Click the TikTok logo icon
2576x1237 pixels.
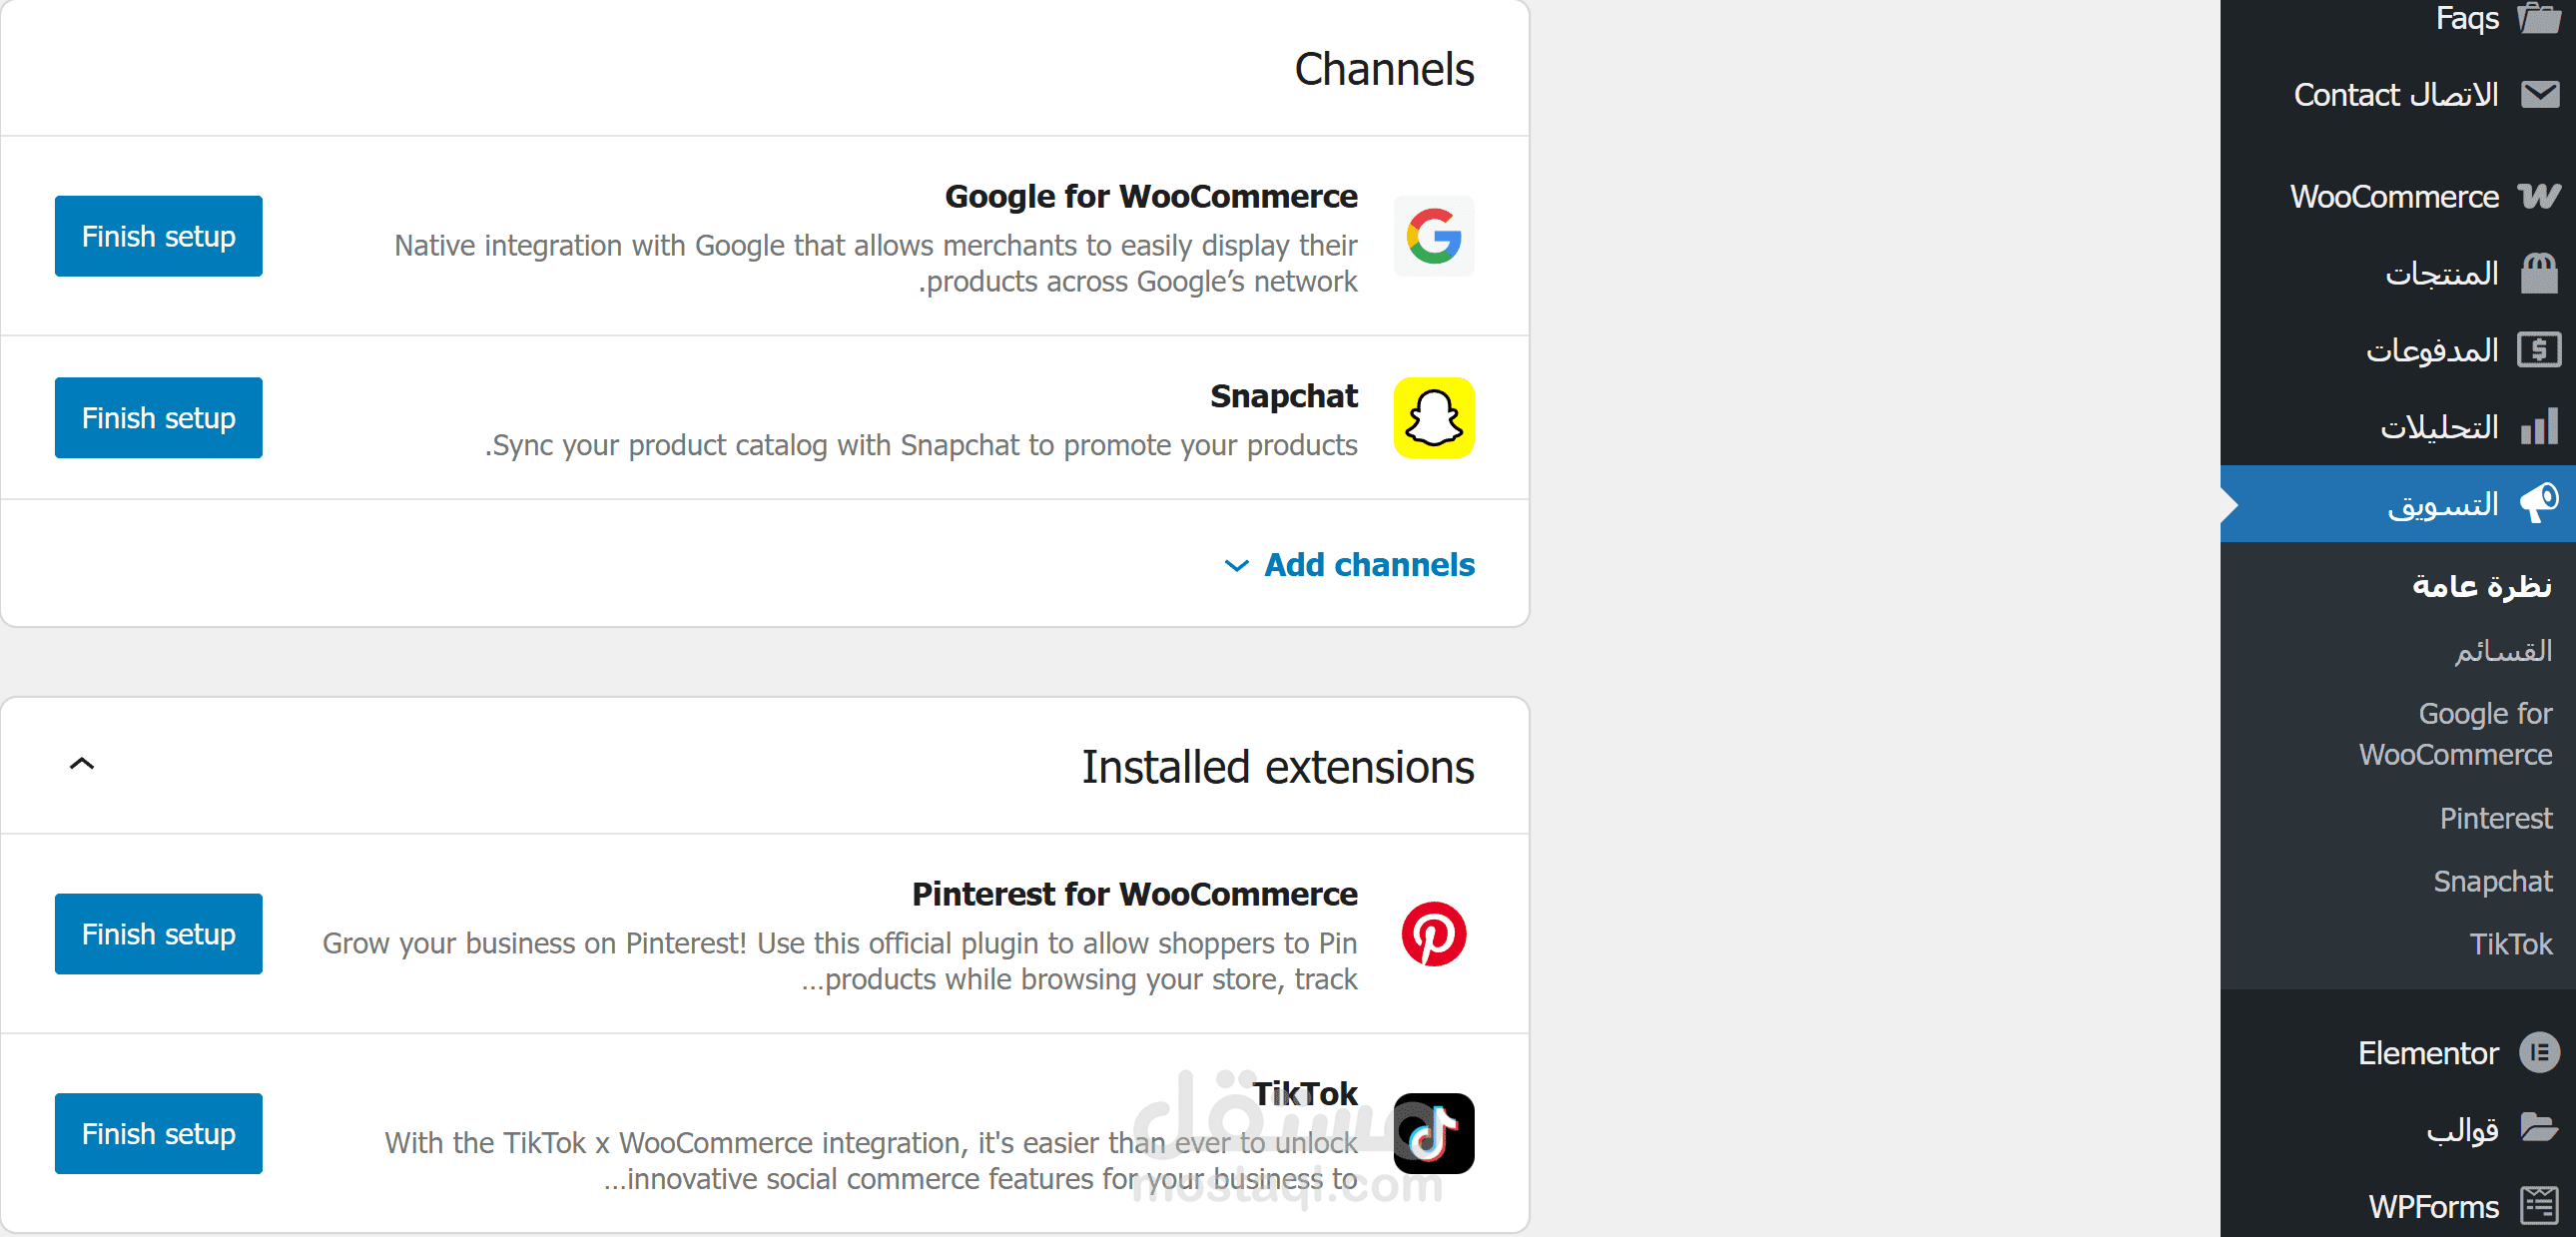click(1433, 1133)
